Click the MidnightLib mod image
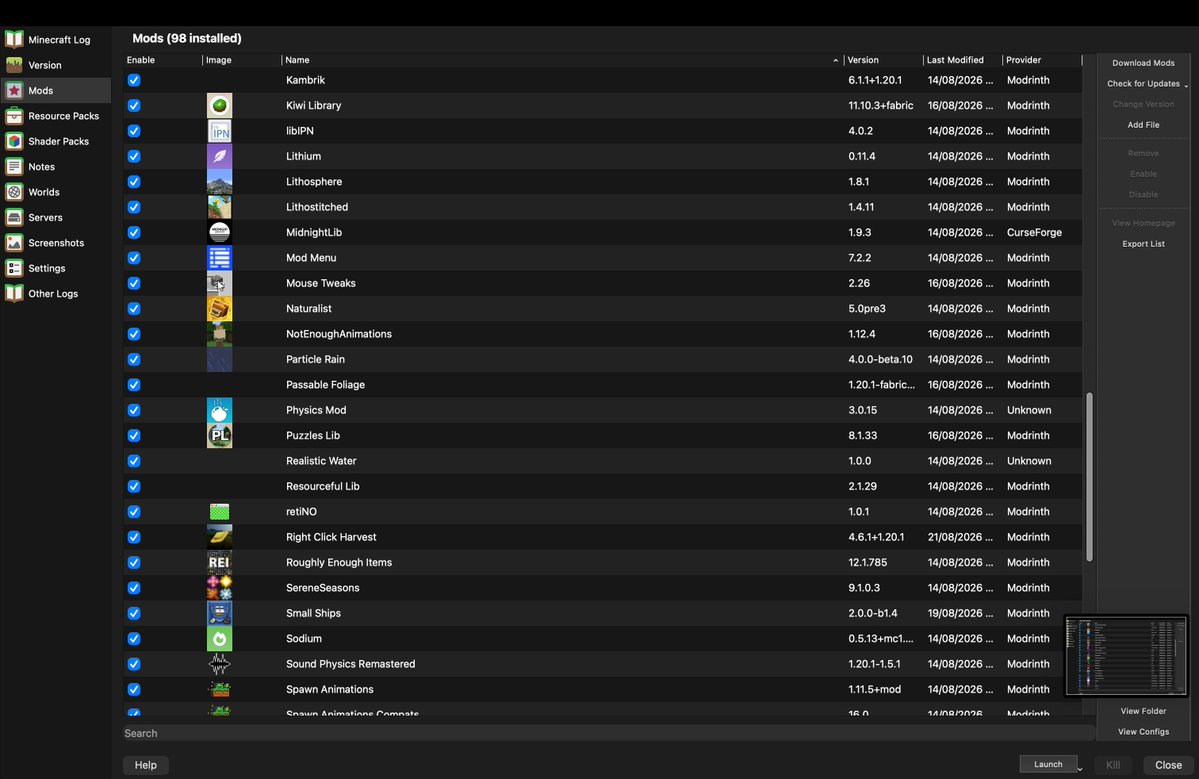This screenshot has height=779, width=1199. click(x=219, y=232)
